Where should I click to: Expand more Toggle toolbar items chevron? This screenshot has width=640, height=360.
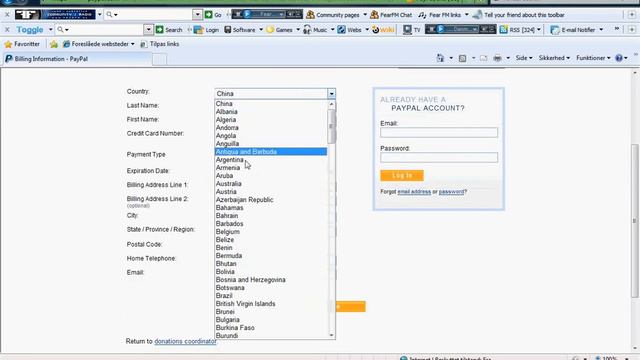pyautogui.click(x=617, y=29)
